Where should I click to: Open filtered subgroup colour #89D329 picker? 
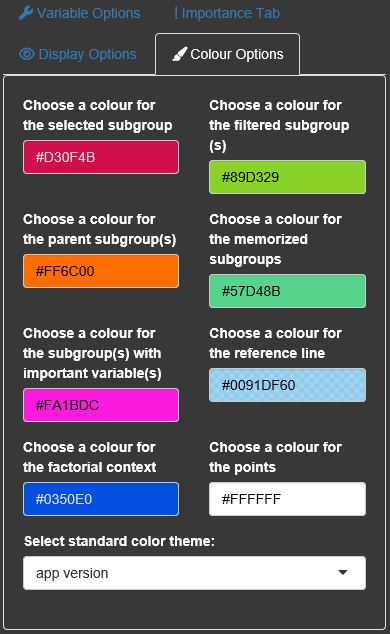coord(287,177)
